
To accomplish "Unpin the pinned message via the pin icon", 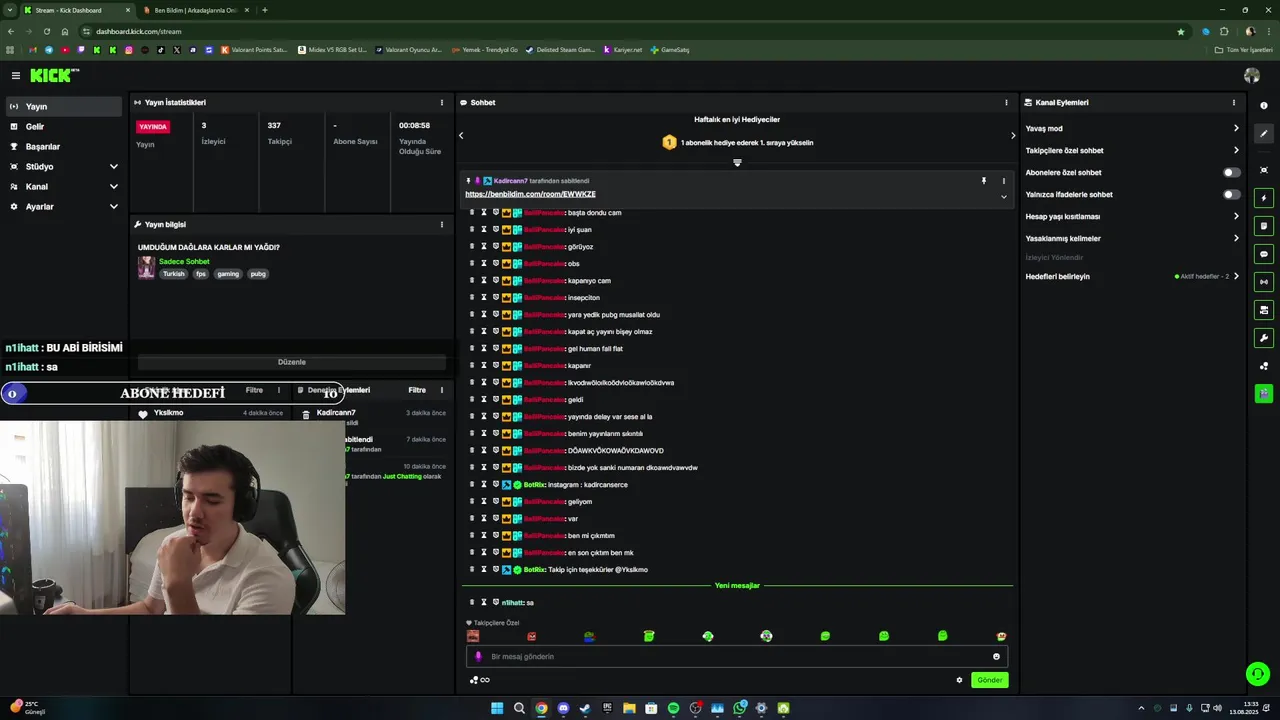I will [x=984, y=181].
